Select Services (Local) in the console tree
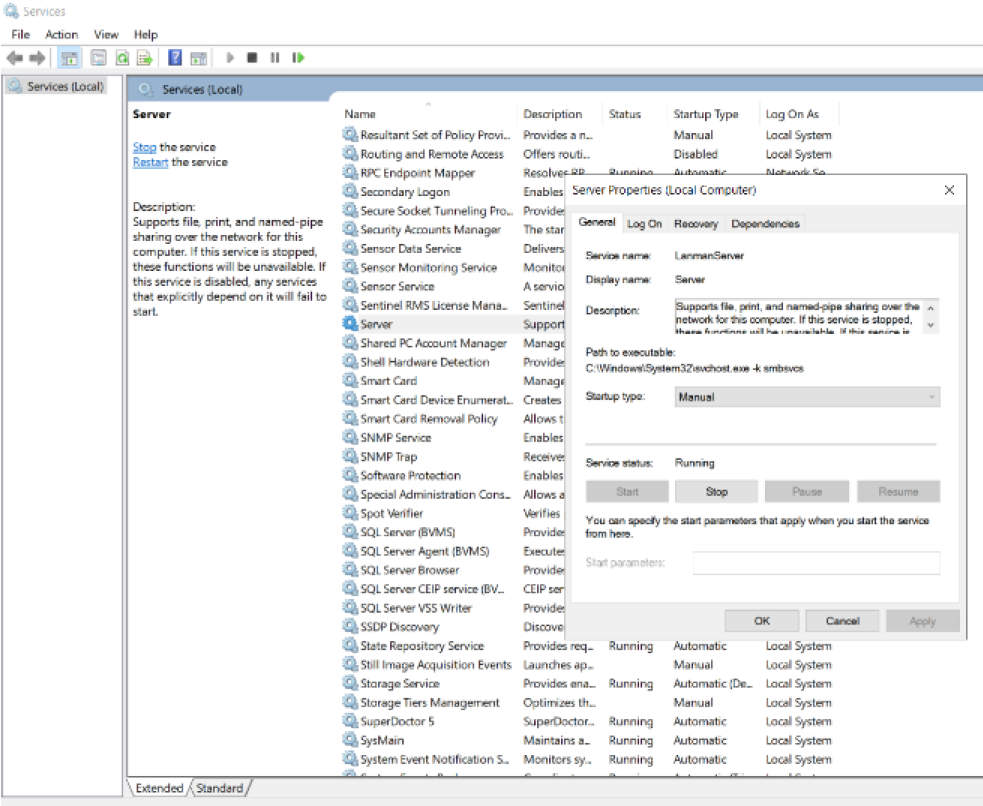Image resolution: width=983 pixels, height=806 pixels. click(x=64, y=87)
